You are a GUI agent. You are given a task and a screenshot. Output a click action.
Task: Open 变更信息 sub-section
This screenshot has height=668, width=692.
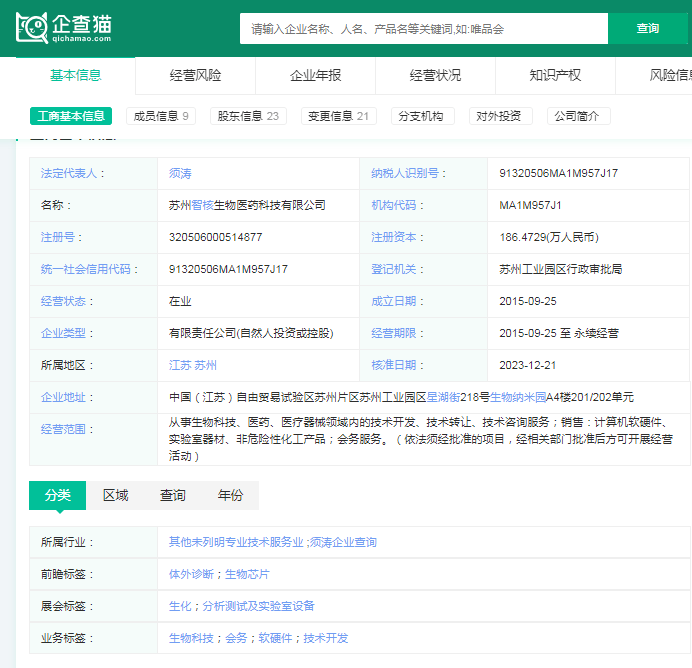point(338,116)
